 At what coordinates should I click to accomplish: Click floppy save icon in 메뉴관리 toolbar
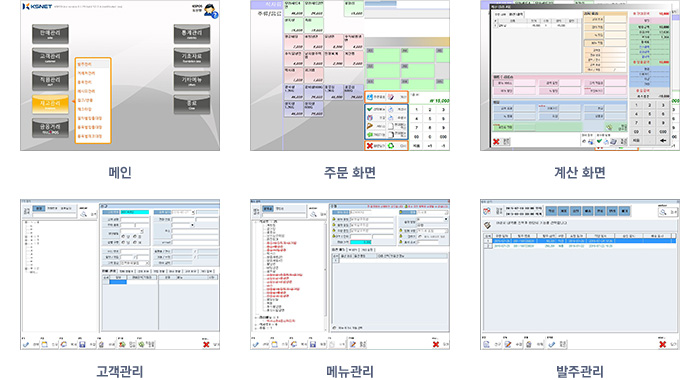point(313,344)
